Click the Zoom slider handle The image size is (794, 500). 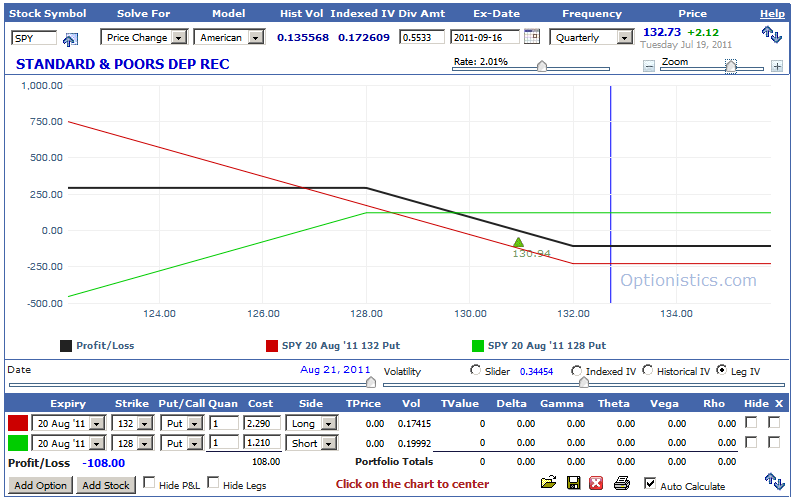[x=730, y=66]
